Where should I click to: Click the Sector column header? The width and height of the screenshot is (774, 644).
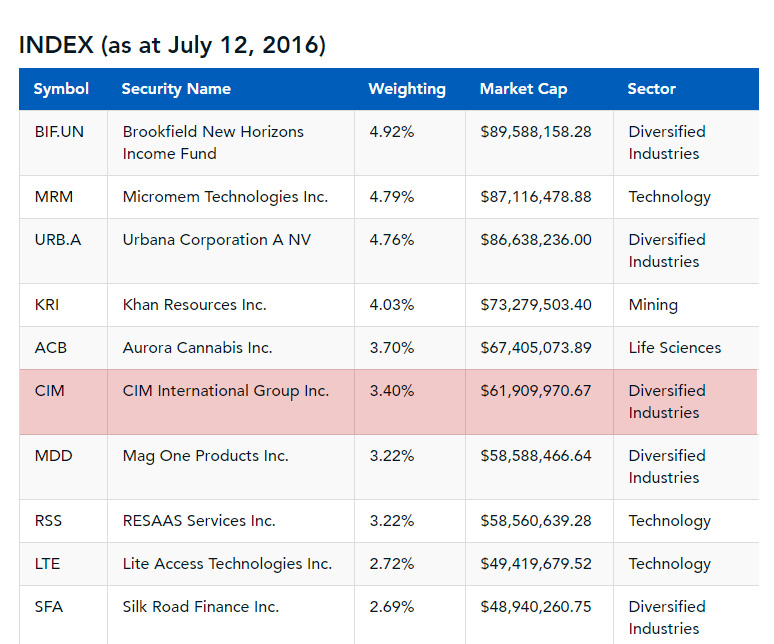(652, 89)
